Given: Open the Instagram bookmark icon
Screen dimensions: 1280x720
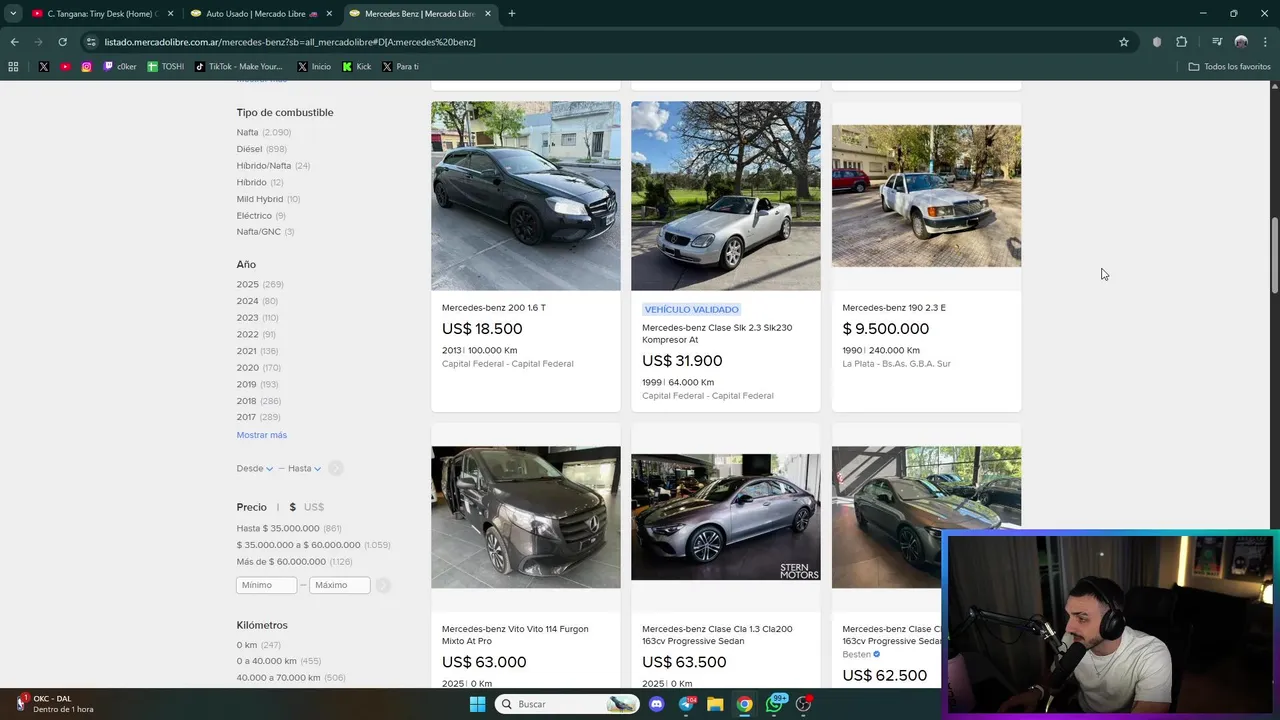Looking at the screenshot, I should coord(86,67).
